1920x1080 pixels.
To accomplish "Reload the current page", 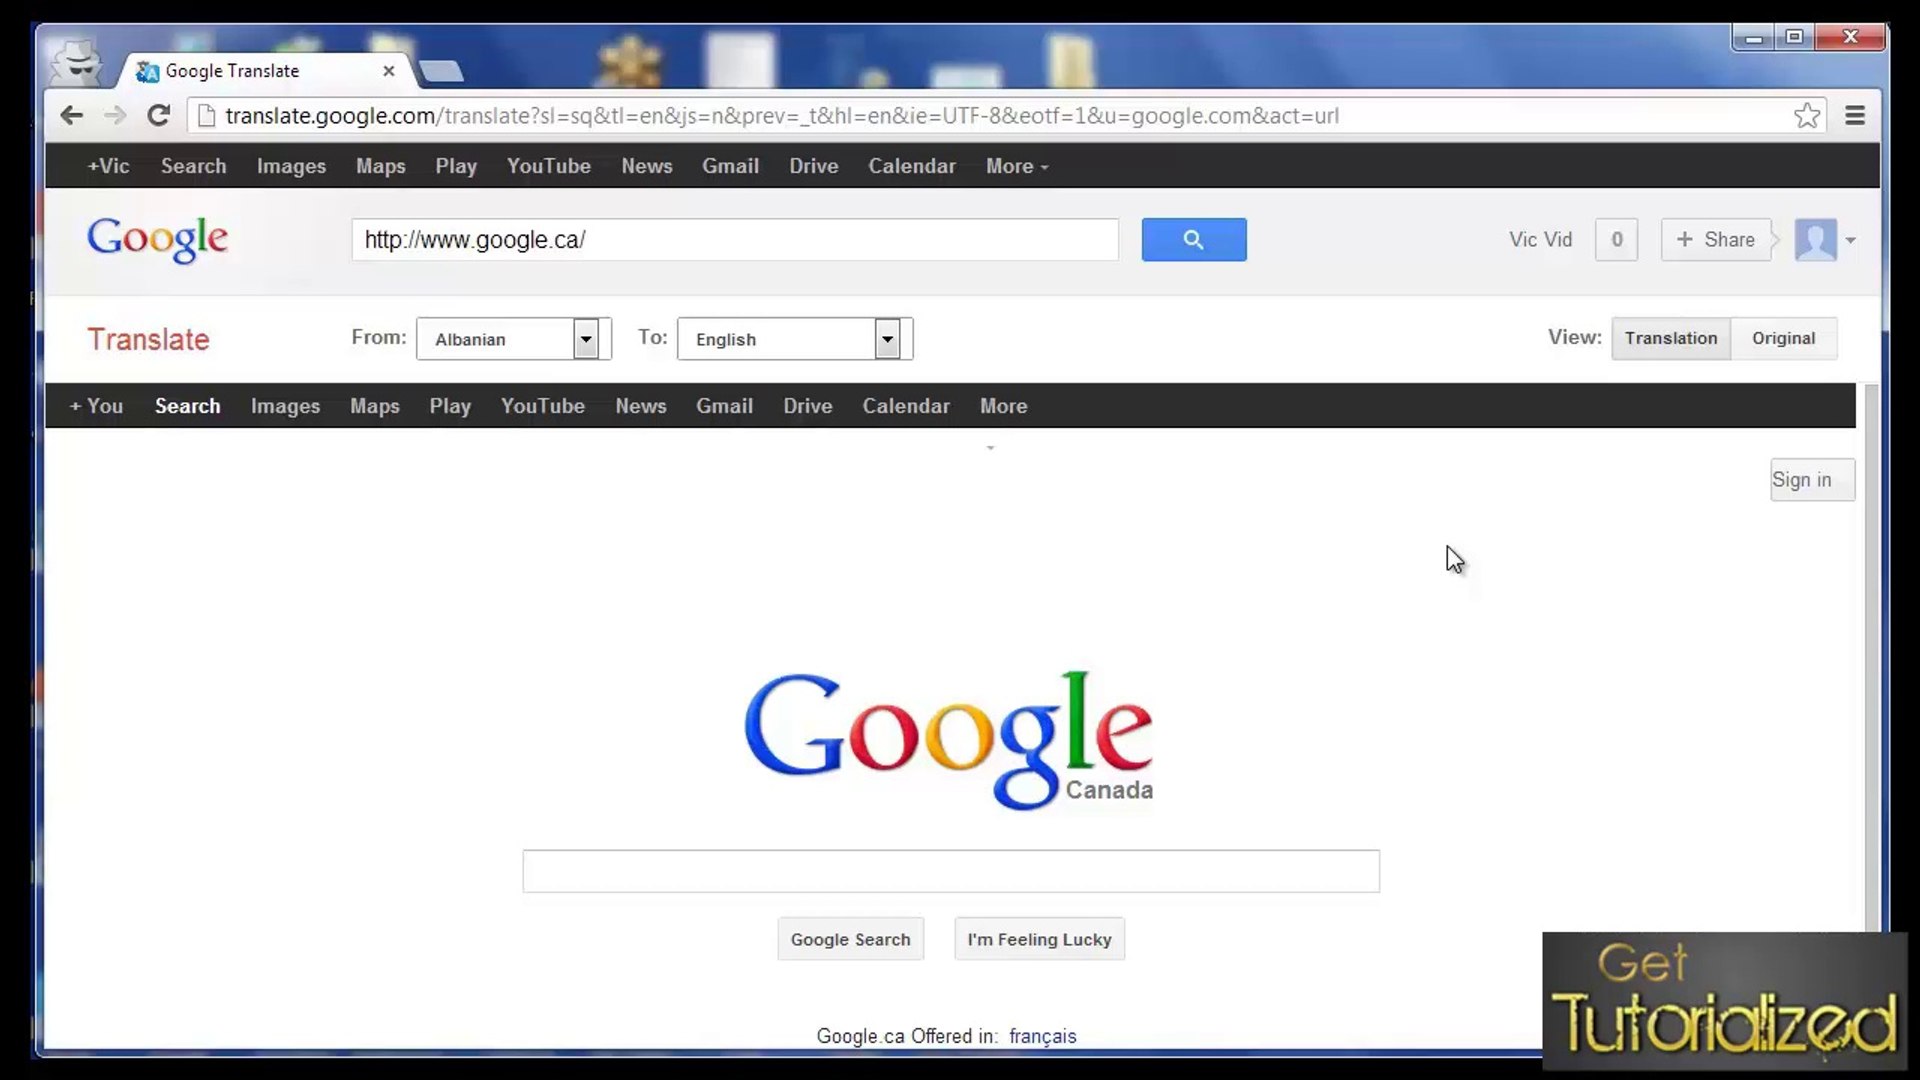I will click(159, 115).
